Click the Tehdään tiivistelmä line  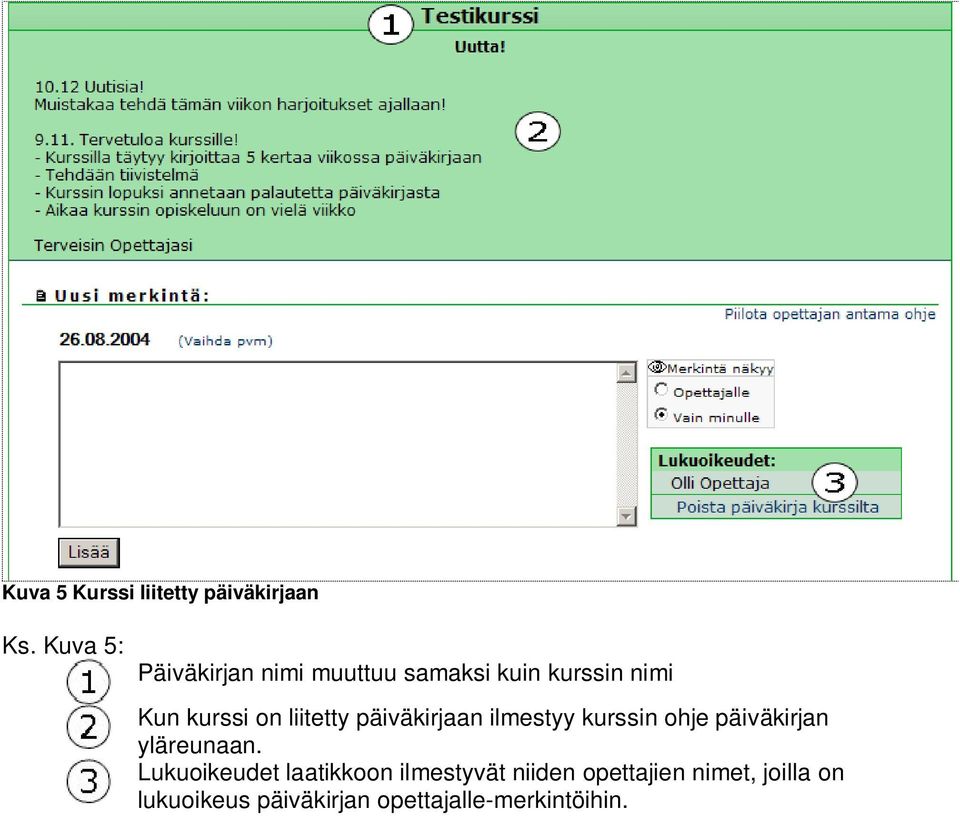tap(116, 175)
